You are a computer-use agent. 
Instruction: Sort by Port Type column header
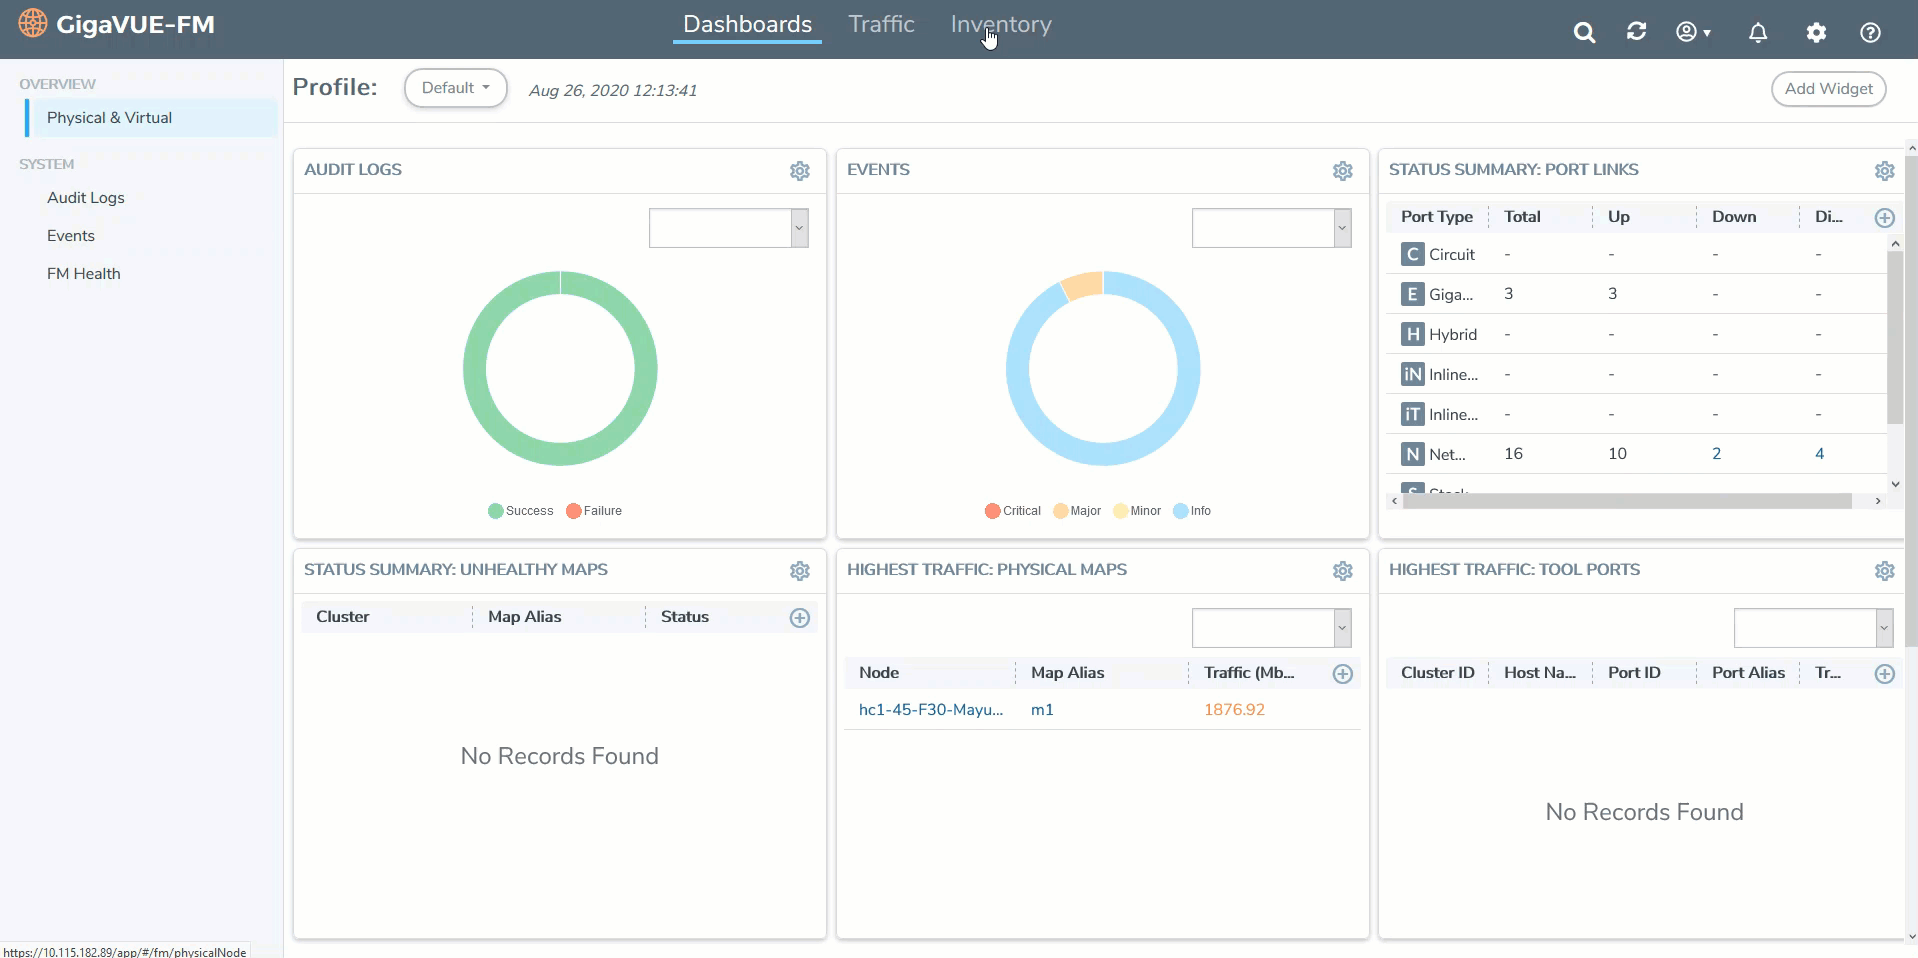pyautogui.click(x=1436, y=217)
